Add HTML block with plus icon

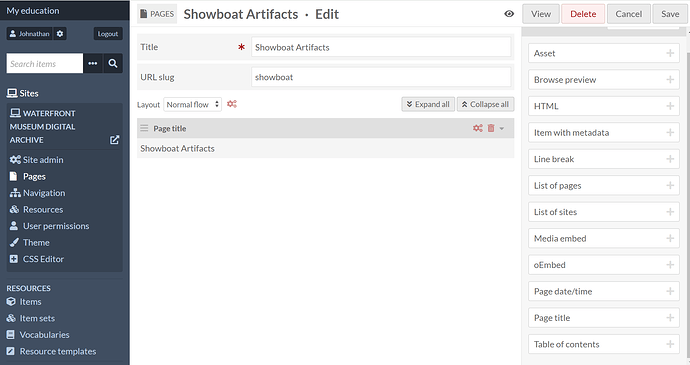click(670, 106)
